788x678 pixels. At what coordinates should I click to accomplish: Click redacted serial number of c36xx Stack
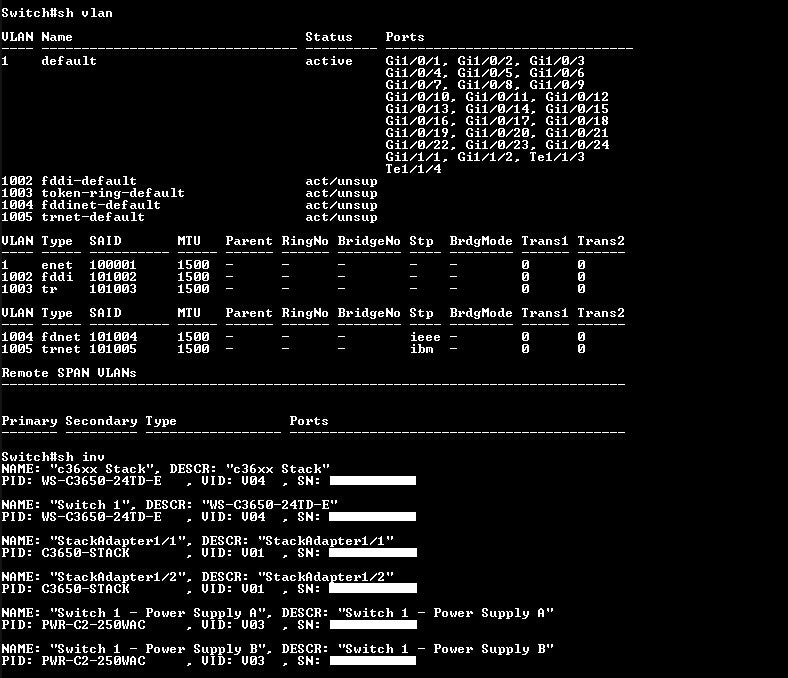[x=373, y=481]
